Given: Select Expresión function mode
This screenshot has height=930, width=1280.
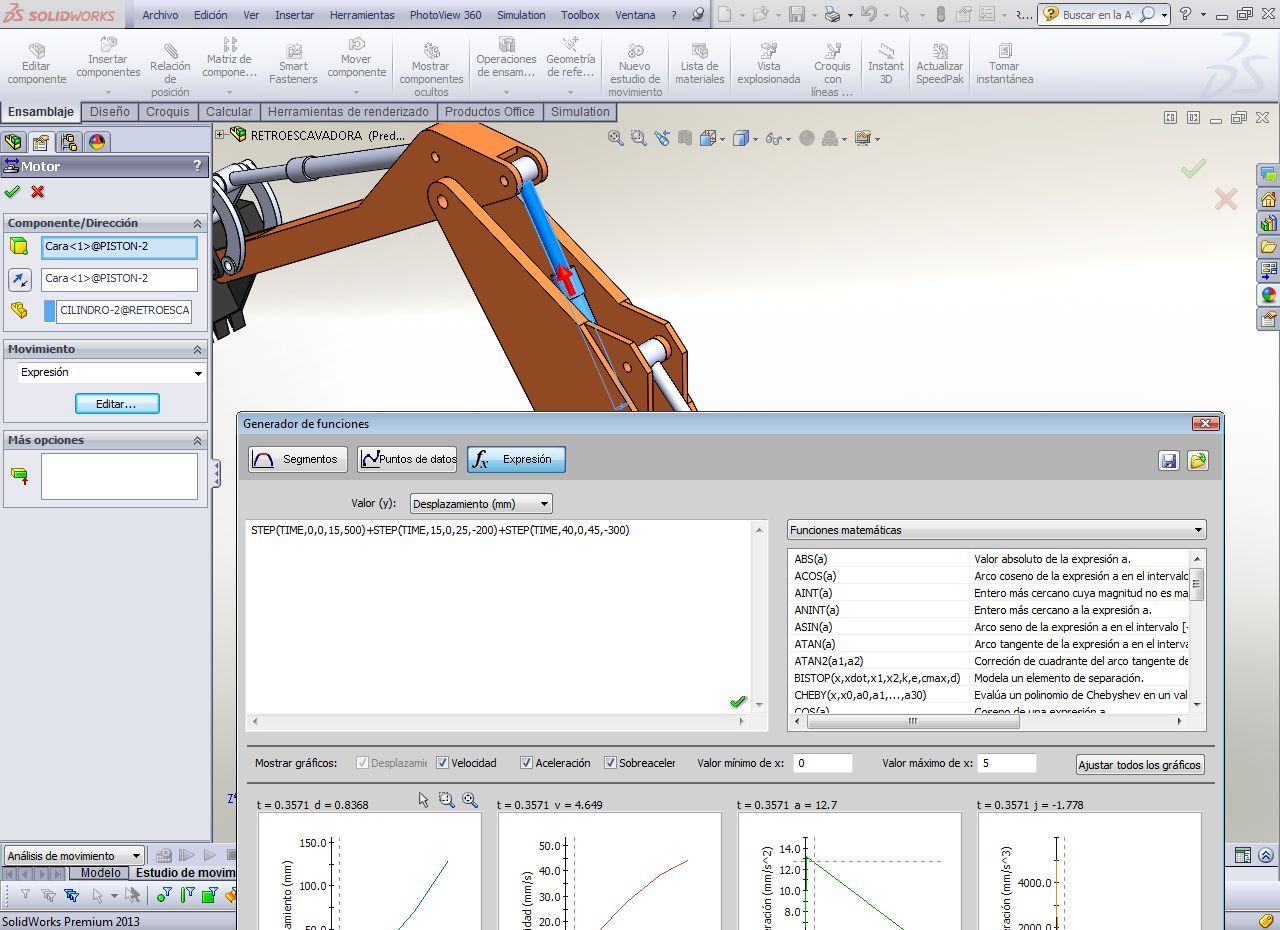Looking at the screenshot, I should (516, 459).
